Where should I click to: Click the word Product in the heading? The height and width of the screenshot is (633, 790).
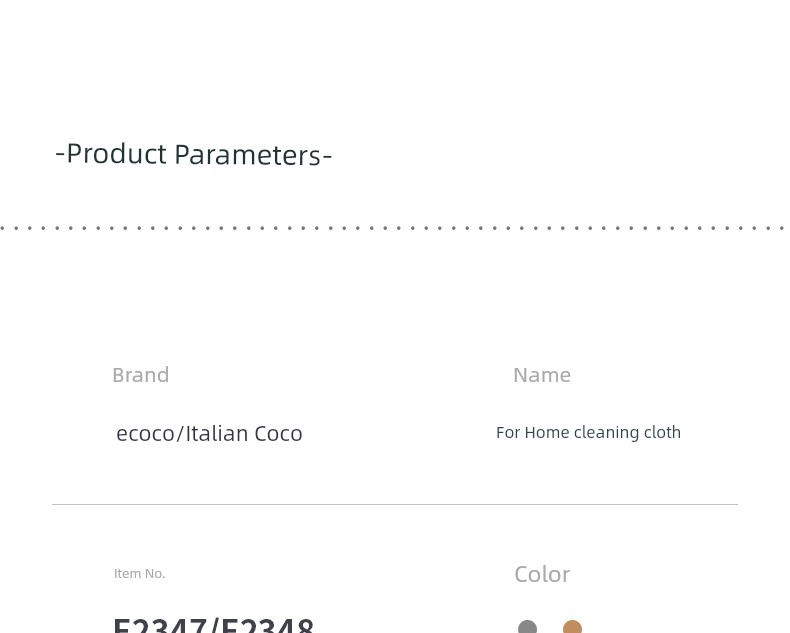point(117,154)
